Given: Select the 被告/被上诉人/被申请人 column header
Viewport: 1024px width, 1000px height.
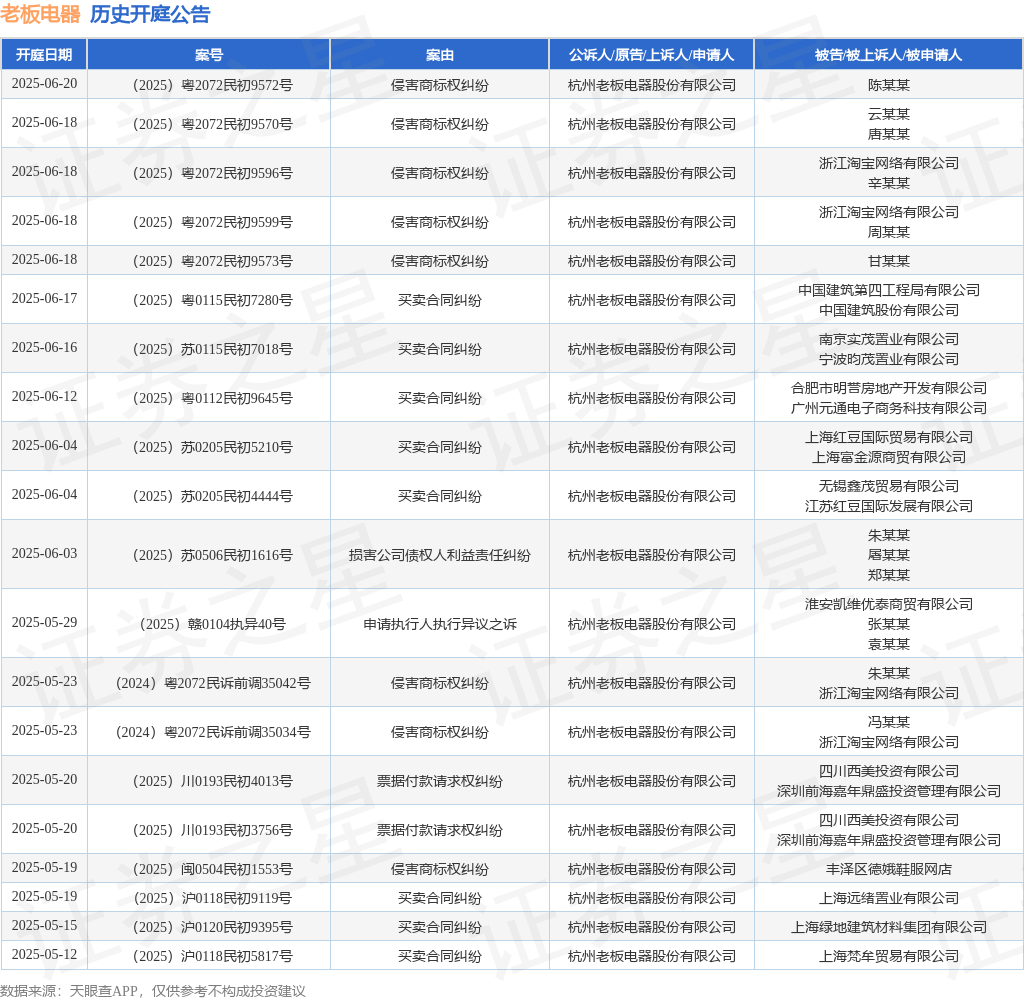Looking at the screenshot, I should 888,55.
